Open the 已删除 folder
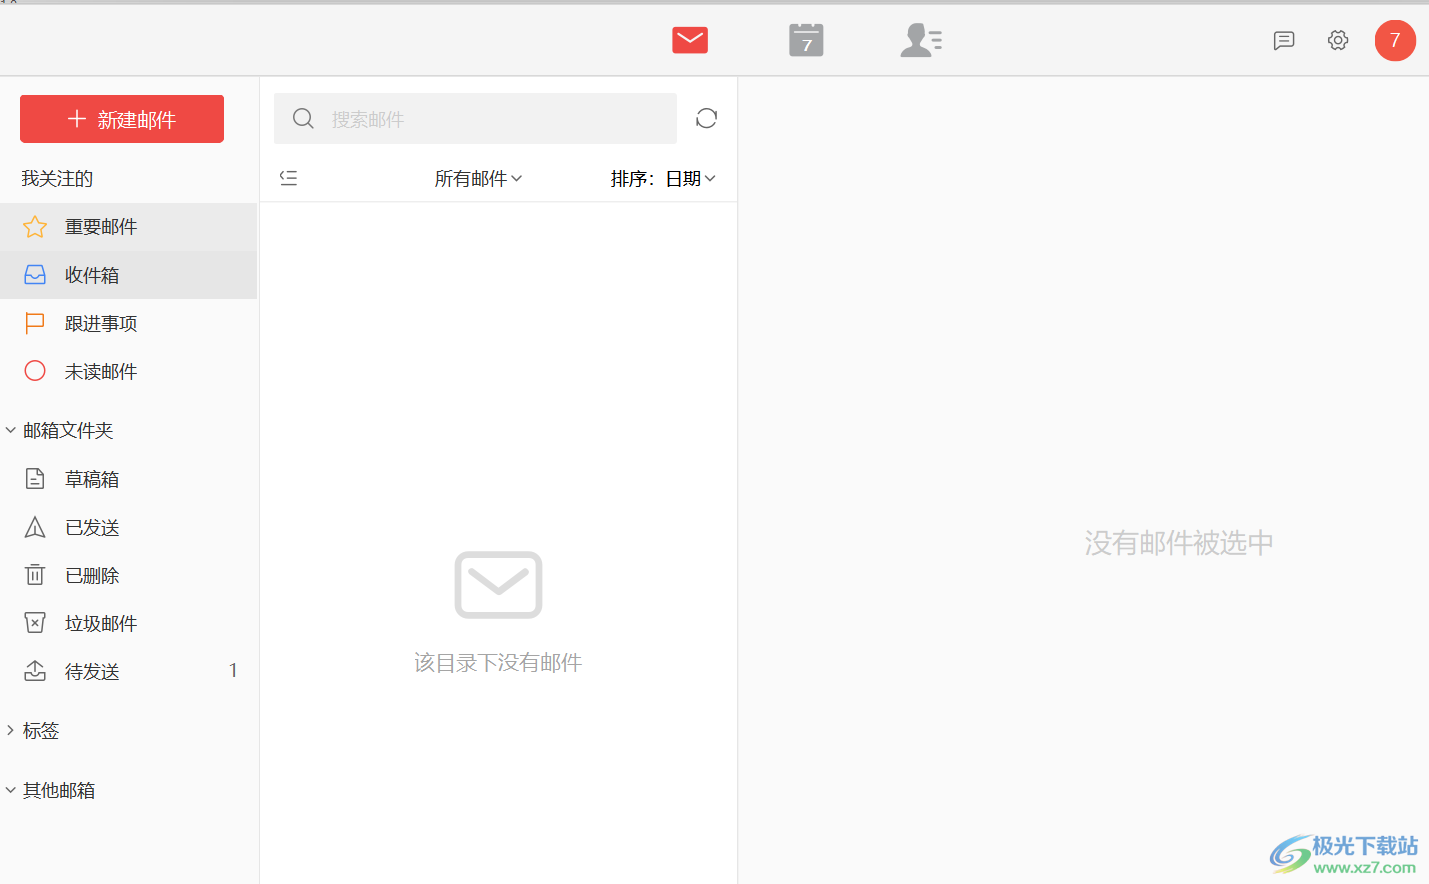This screenshot has height=884, width=1429. point(128,575)
